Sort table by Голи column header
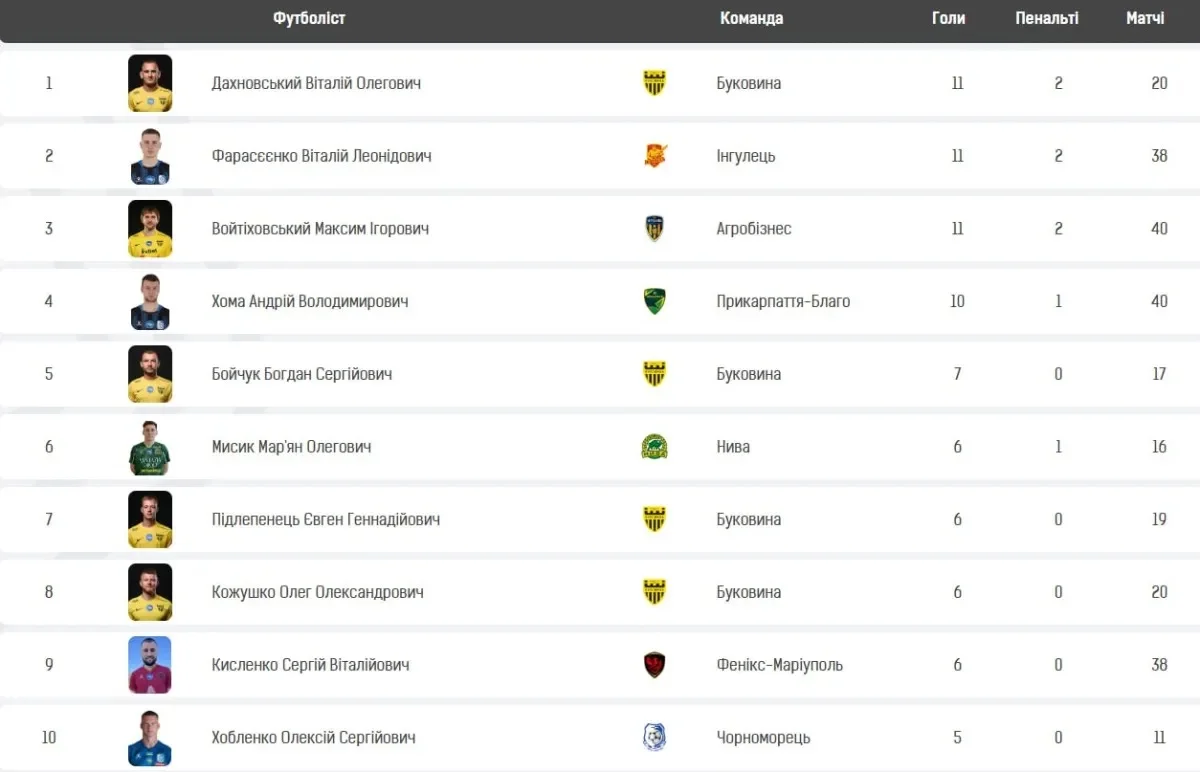 [x=948, y=18]
